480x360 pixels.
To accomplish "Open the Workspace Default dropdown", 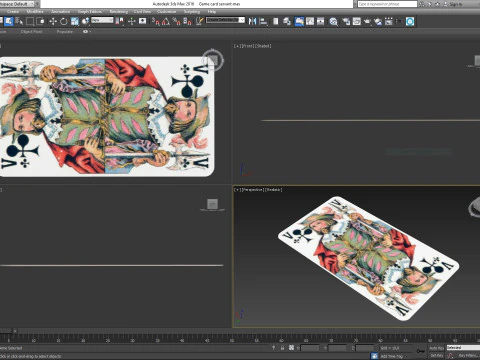I will (18, 4).
